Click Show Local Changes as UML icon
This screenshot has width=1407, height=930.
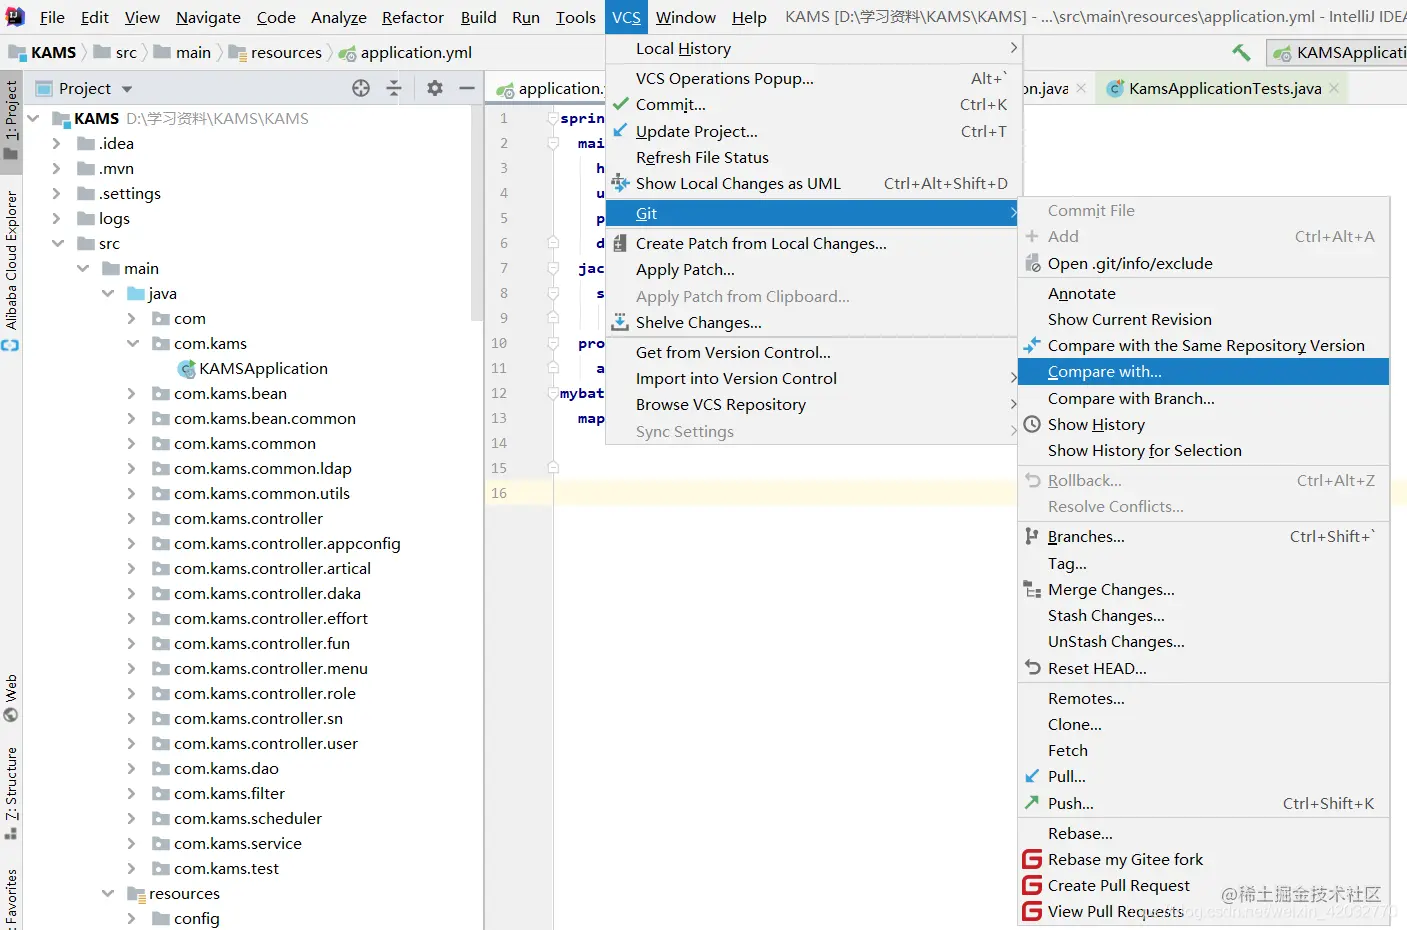(621, 183)
